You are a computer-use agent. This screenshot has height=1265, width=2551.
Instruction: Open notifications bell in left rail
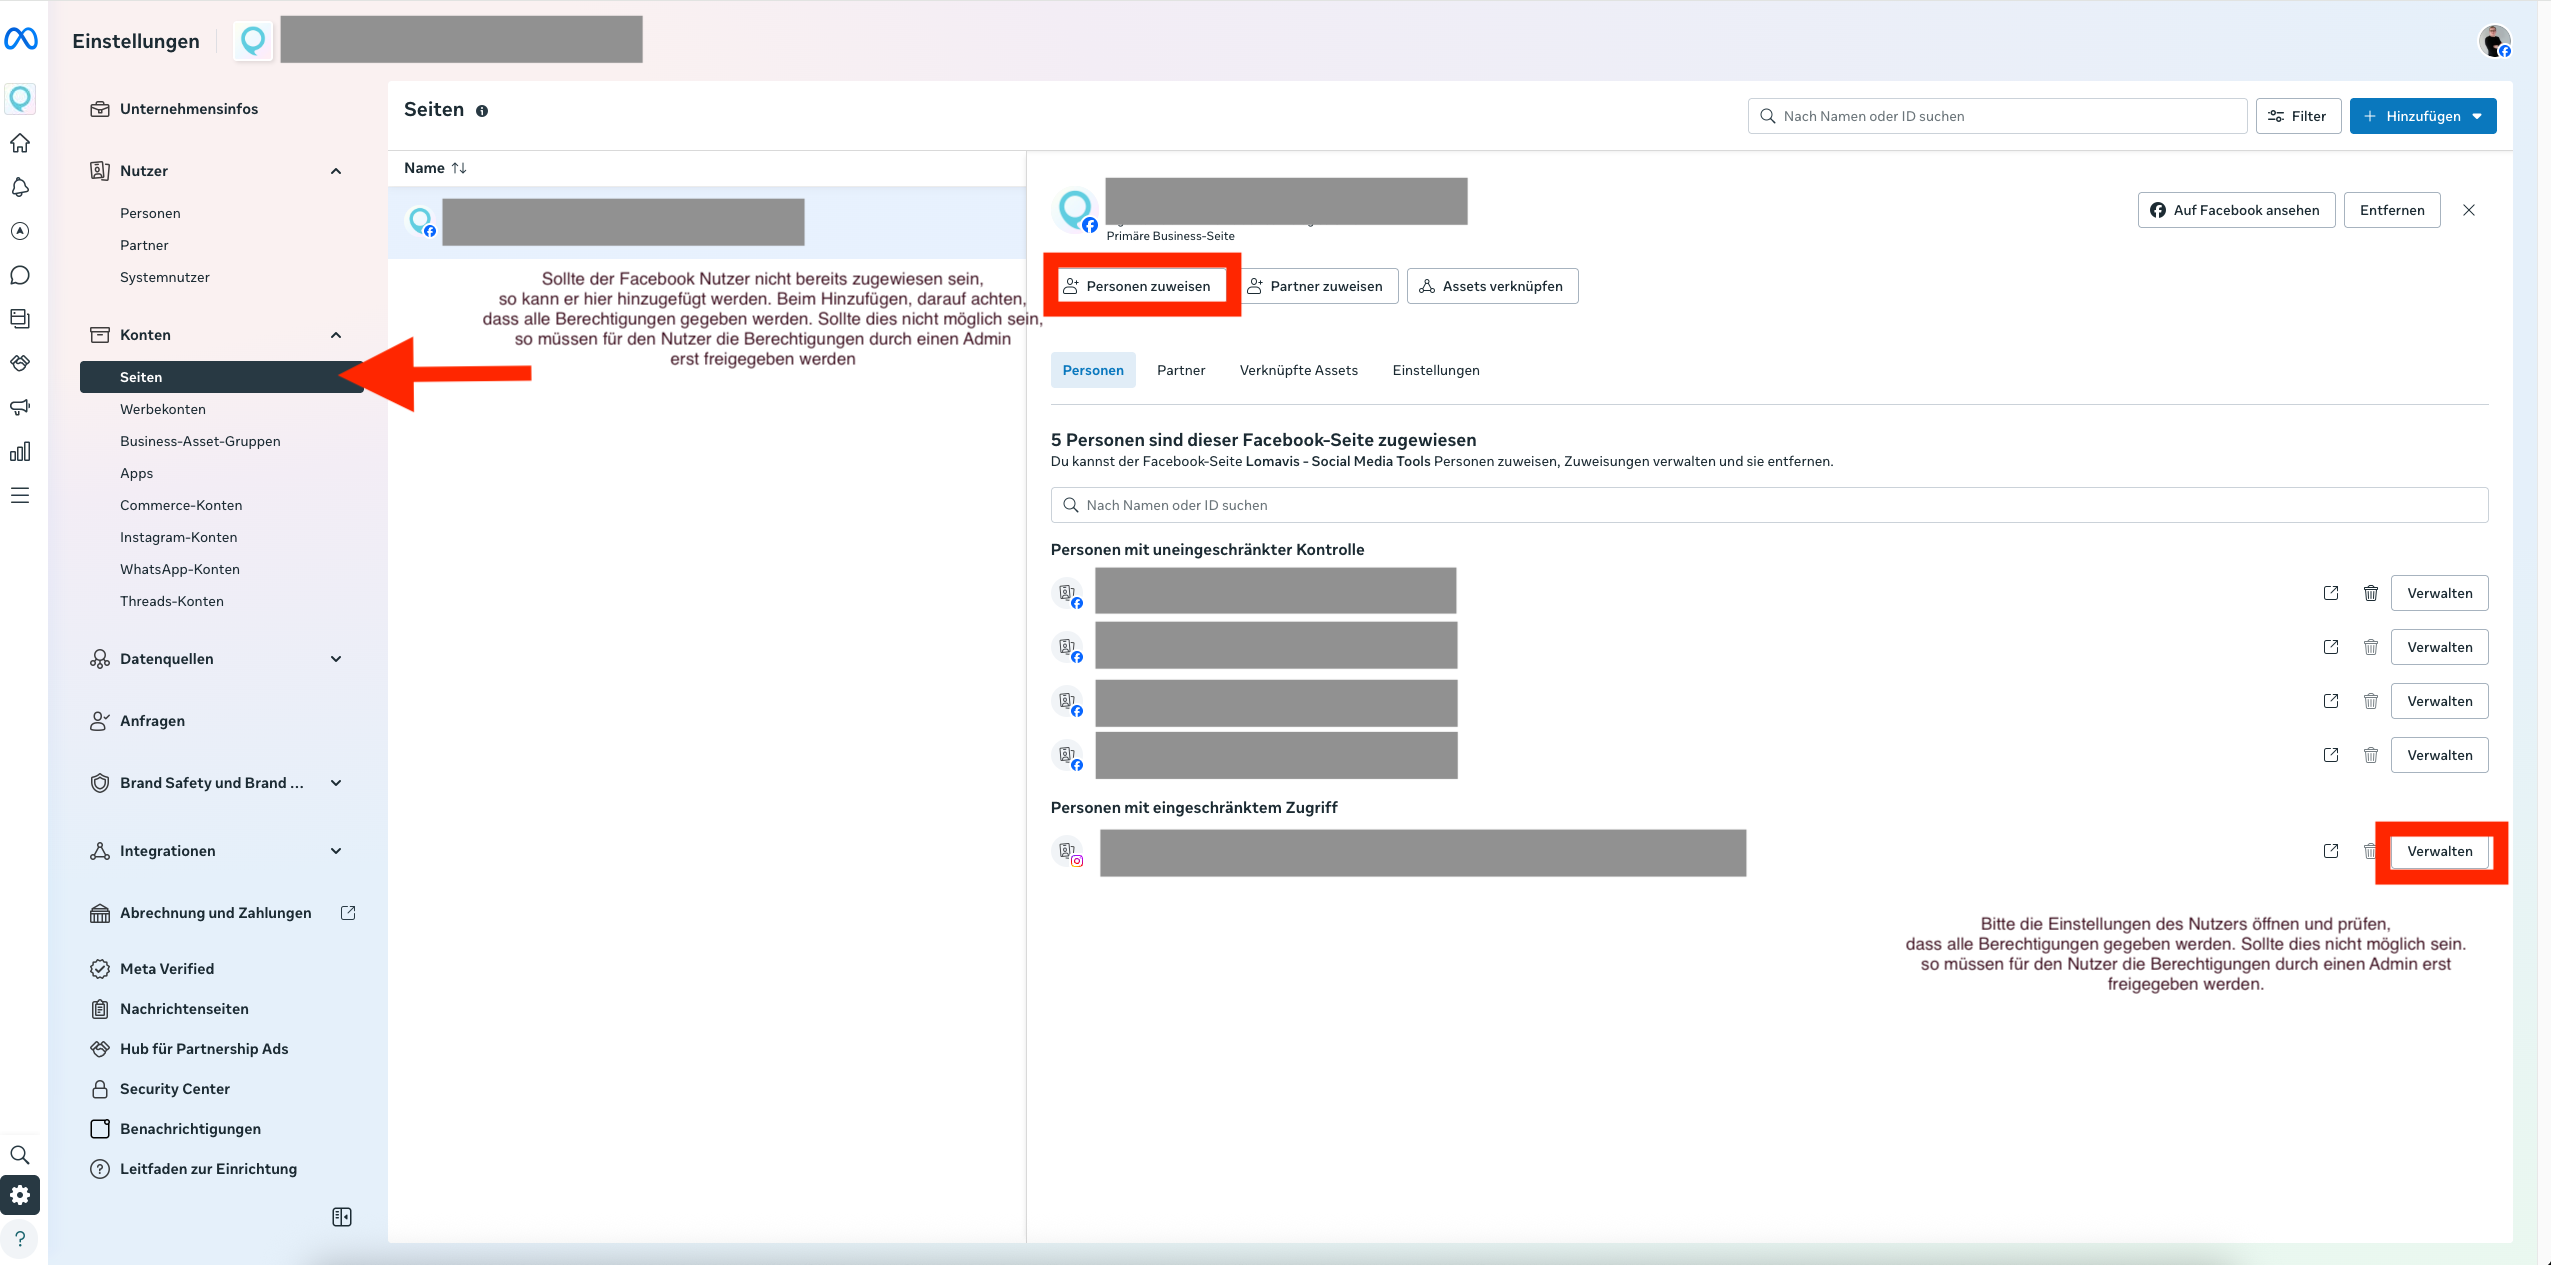click(x=20, y=187)
